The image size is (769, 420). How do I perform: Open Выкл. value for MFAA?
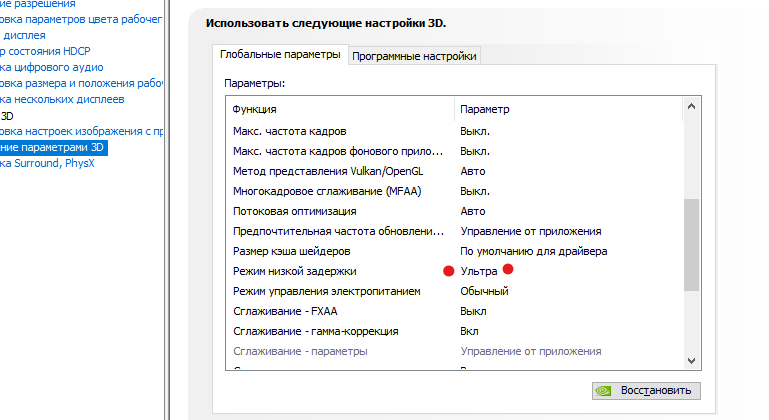[x=475, y=191]
